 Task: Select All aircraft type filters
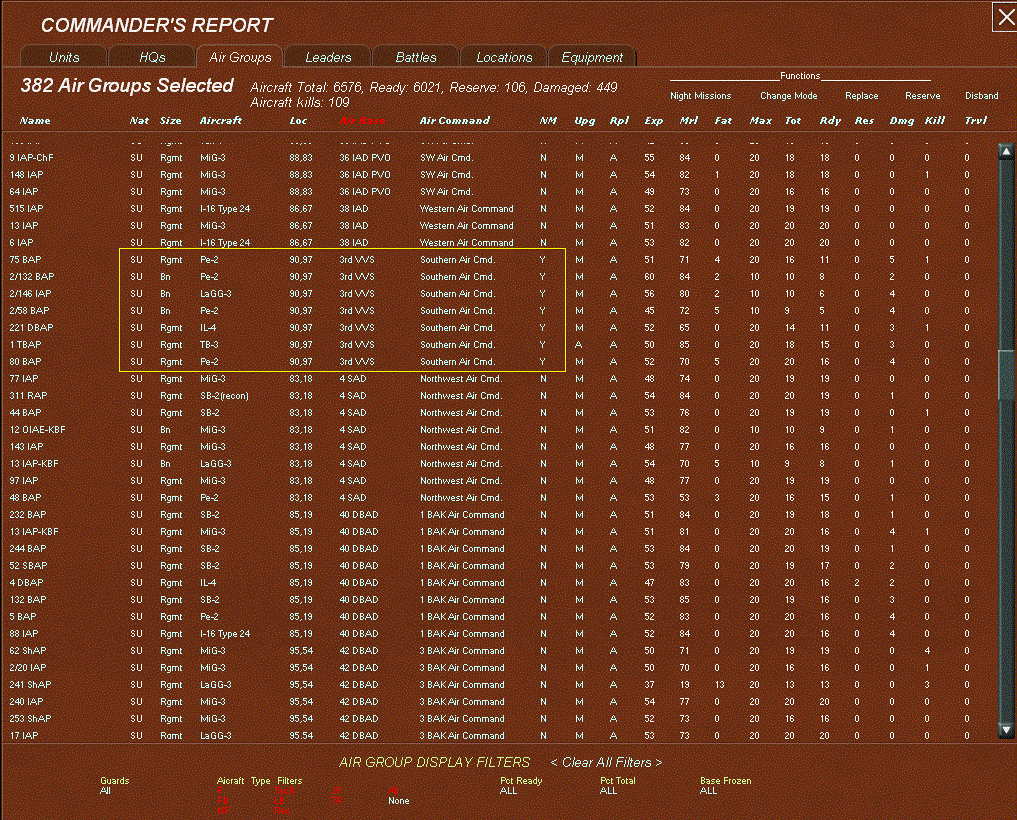(393, 791)
